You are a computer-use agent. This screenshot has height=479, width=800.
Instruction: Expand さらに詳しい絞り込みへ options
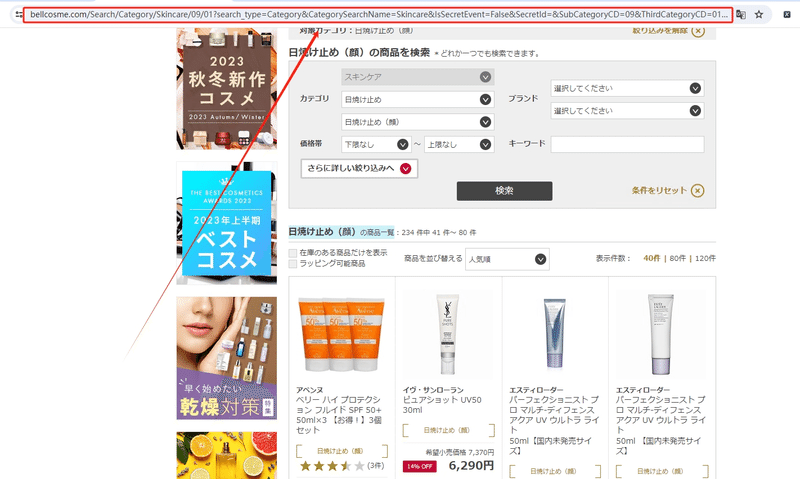click(x=359, y=168)
